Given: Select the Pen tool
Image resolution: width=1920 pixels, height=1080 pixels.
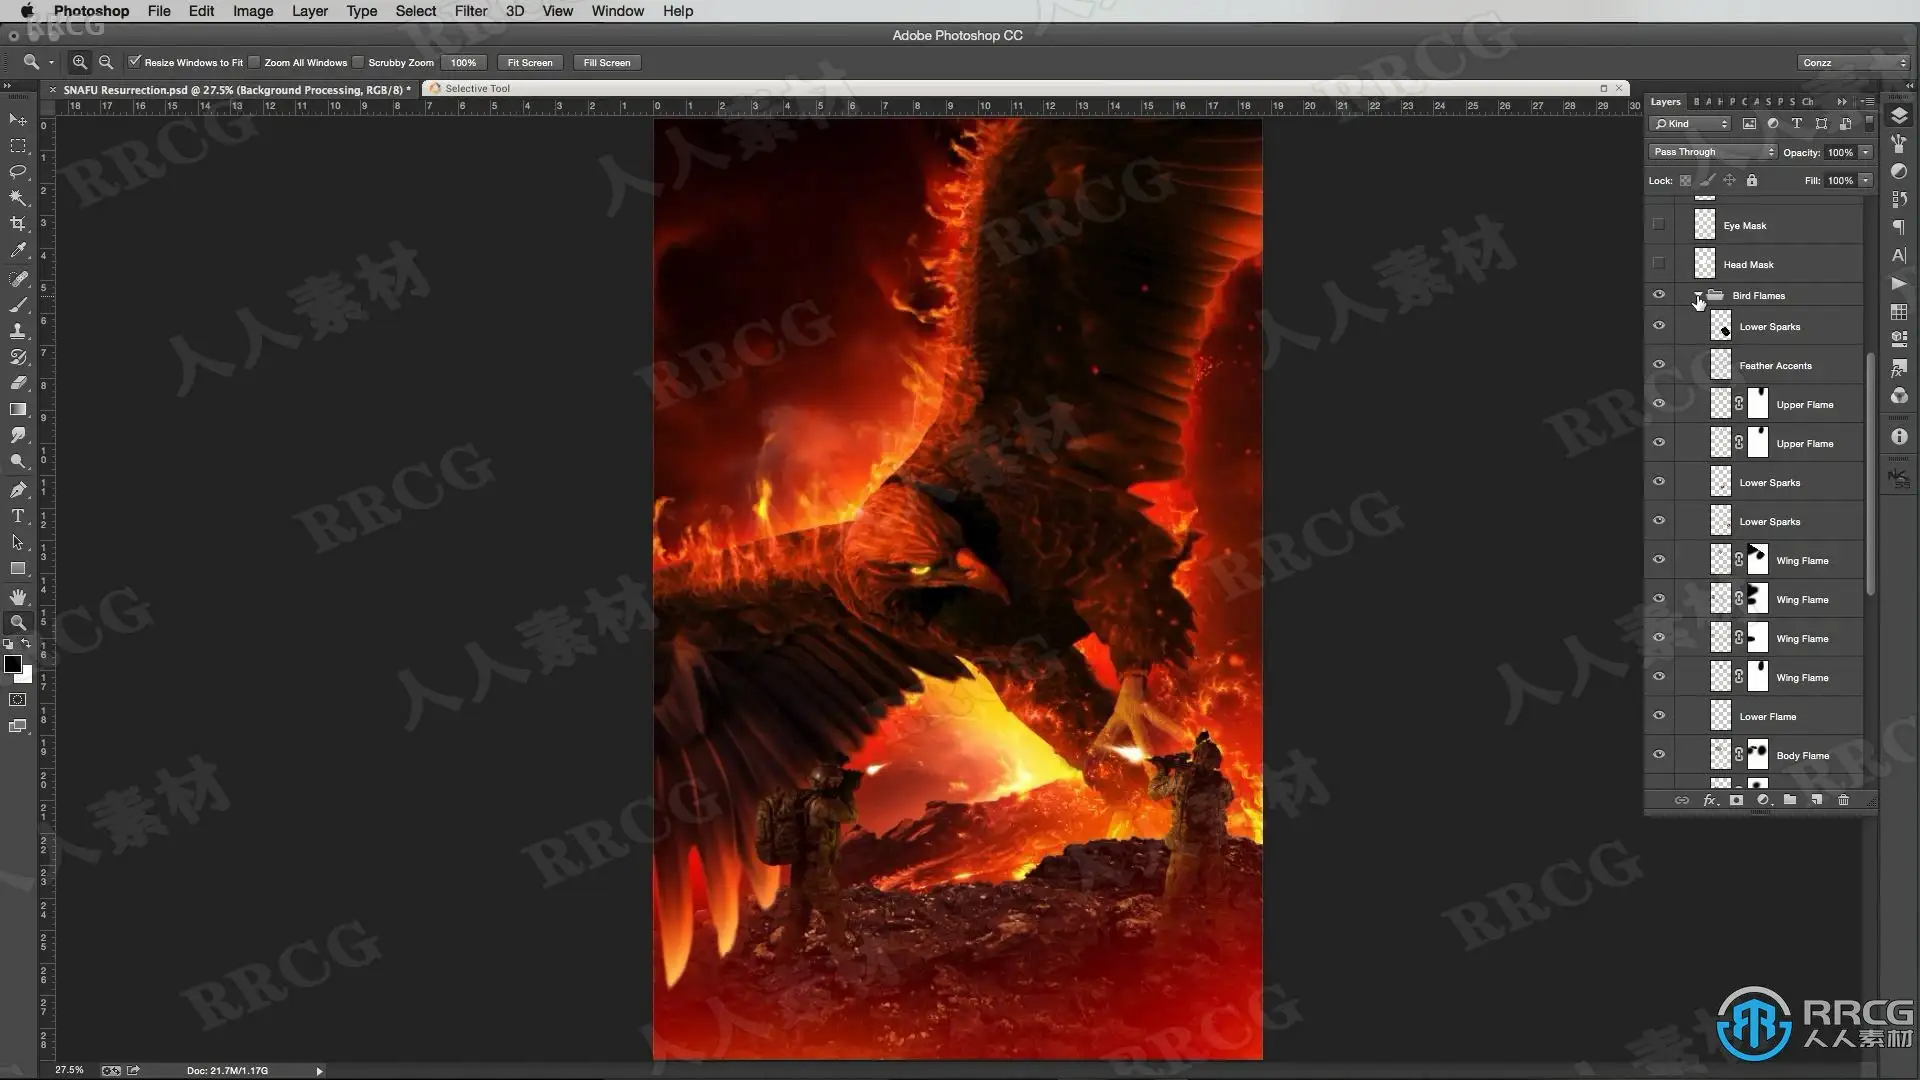Looking at the screenshot, I should (x=18, y=489).
